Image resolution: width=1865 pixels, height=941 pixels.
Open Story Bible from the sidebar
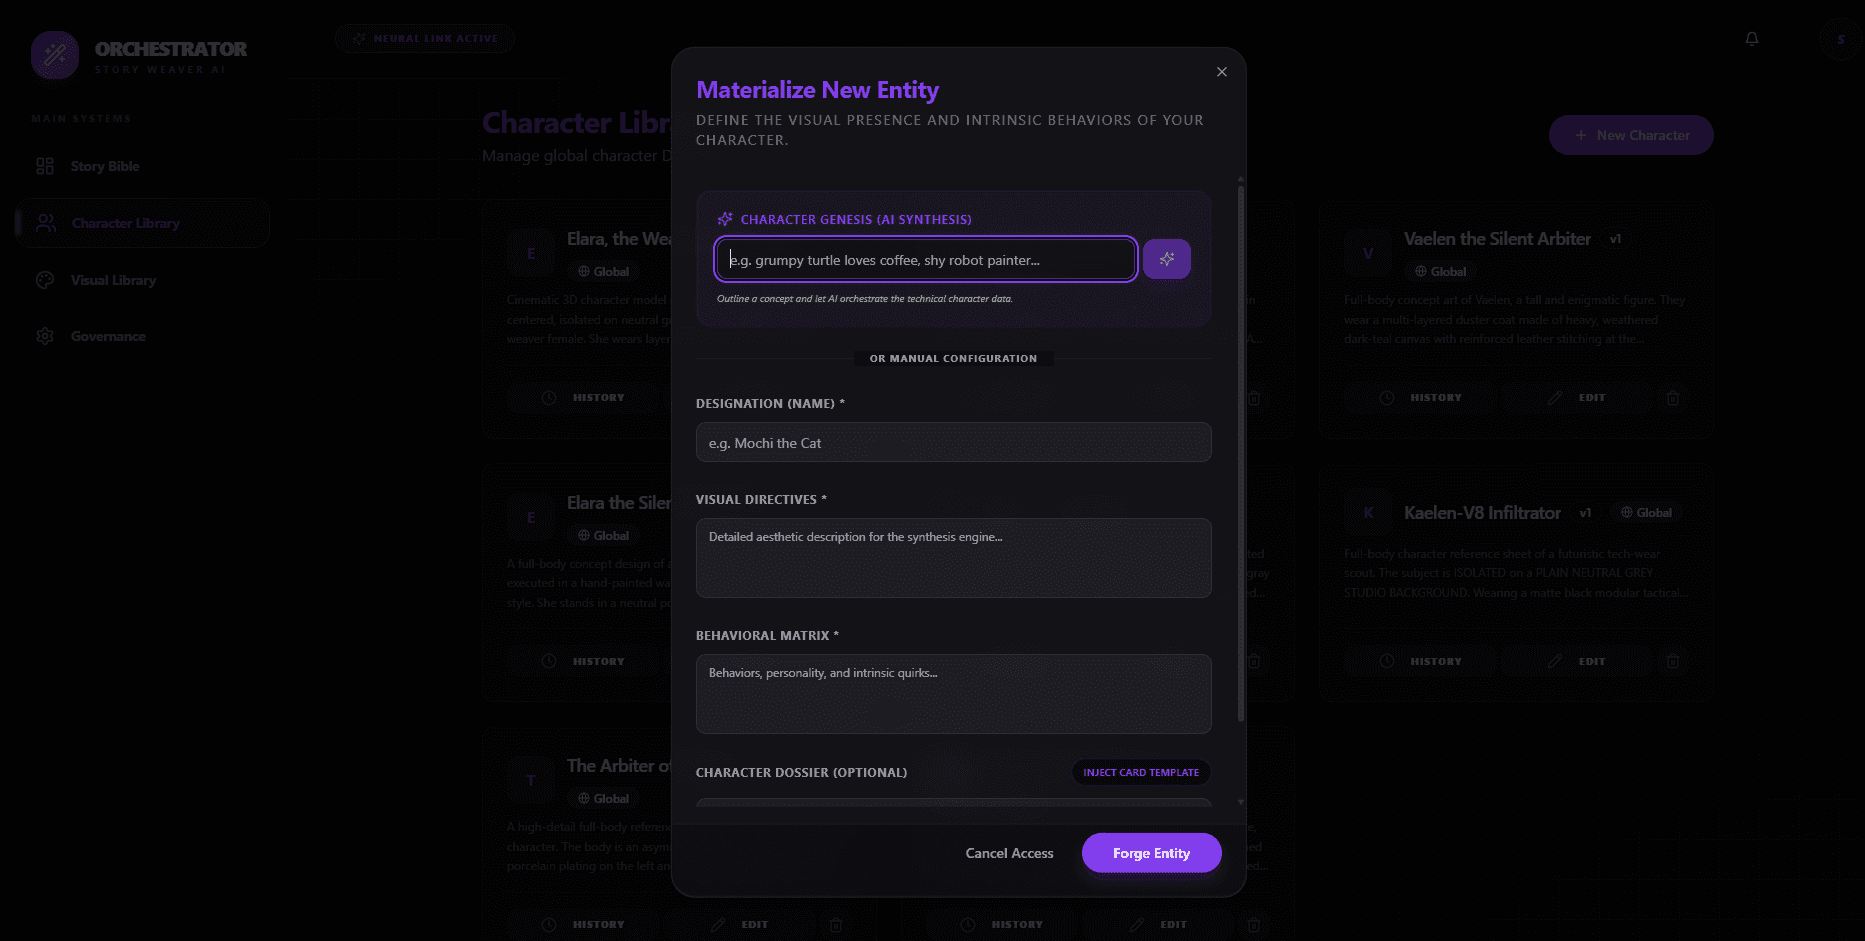coord(104,166)
